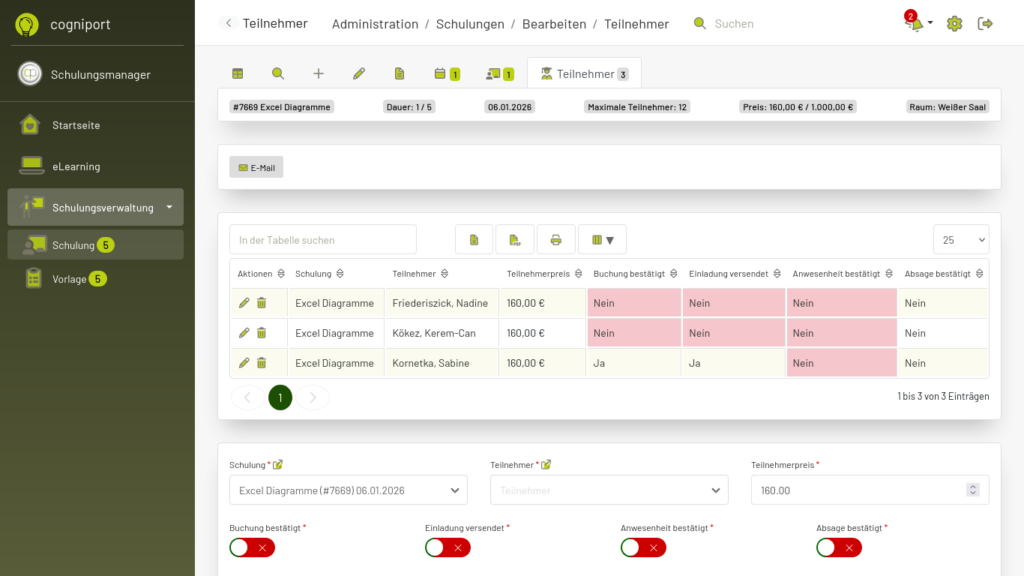This screenshot has width=1024, height=576.
Task: Click the print icon above the table
Action: tap(556, 240)
